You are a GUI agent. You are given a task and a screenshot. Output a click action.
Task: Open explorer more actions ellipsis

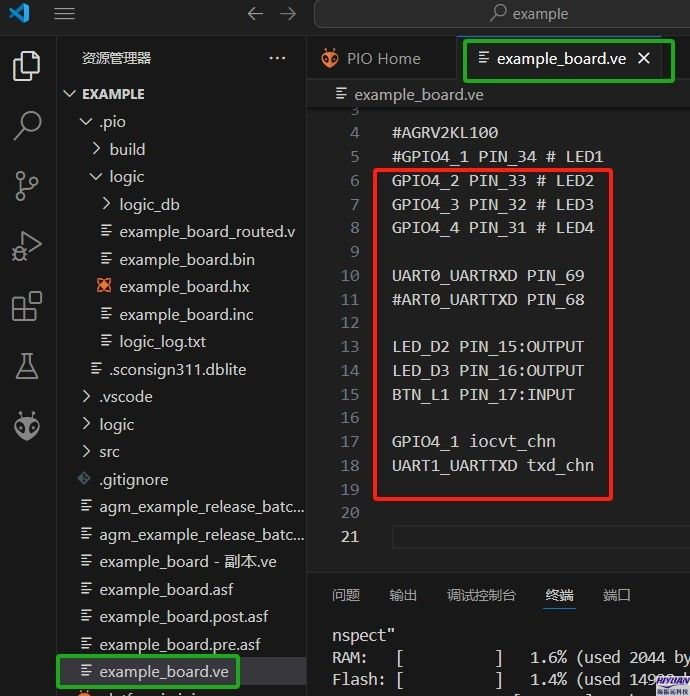coord(277,59)
